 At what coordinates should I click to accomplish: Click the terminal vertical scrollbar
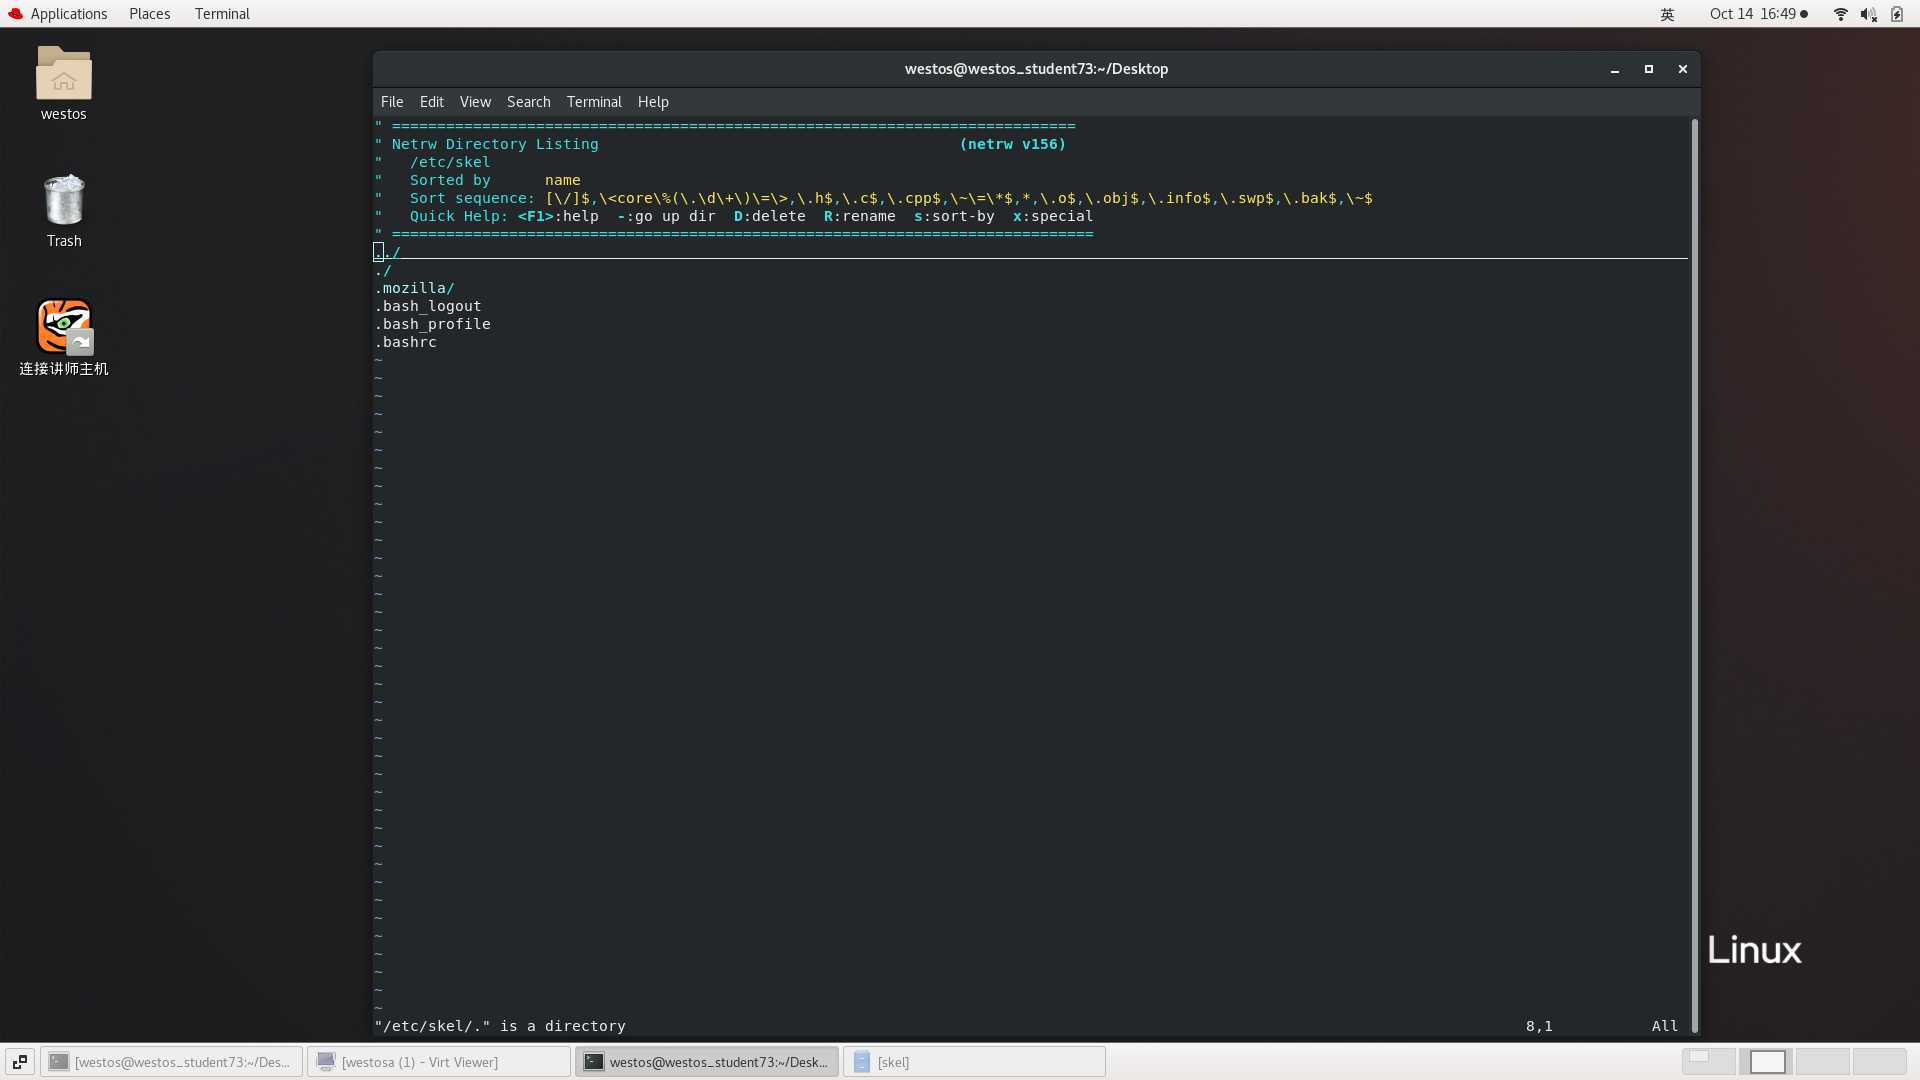(x=1694, y=575)
